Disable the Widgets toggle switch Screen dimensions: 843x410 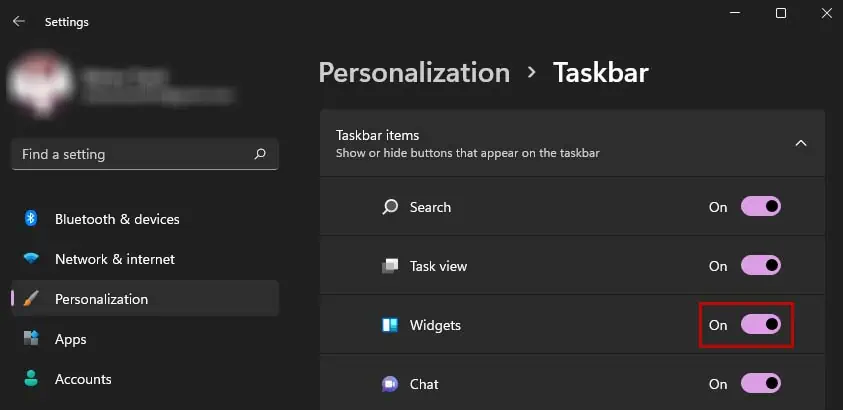(x=761, y=325)
